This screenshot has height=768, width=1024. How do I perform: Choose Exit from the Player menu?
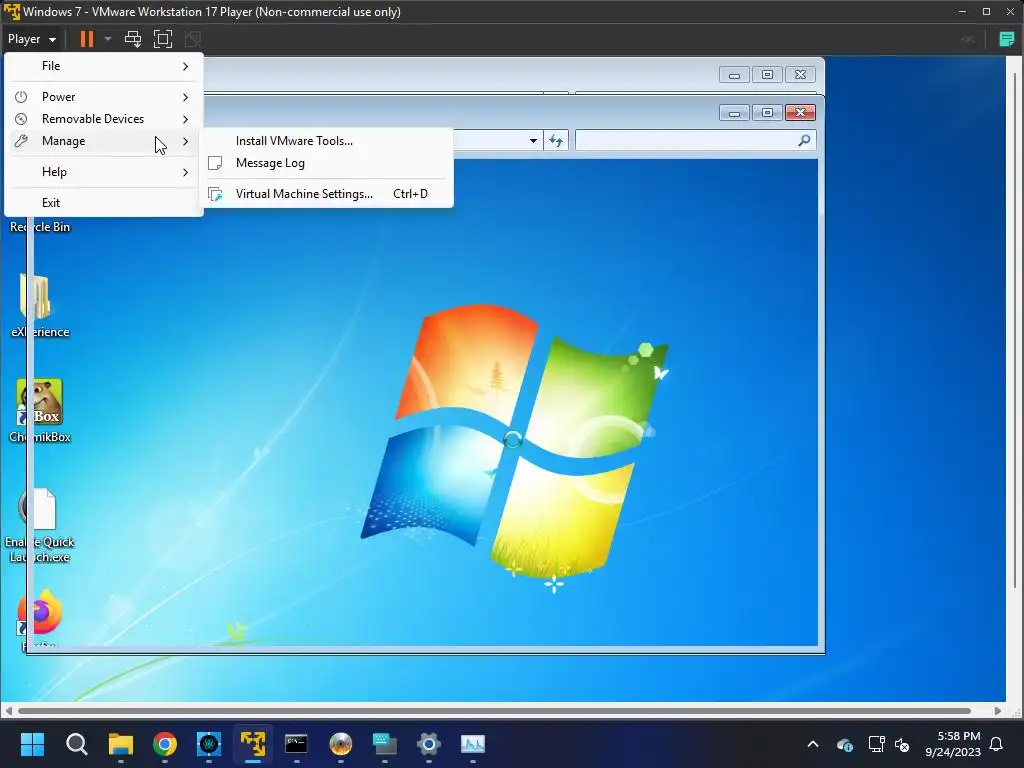(x=103, y=202)
